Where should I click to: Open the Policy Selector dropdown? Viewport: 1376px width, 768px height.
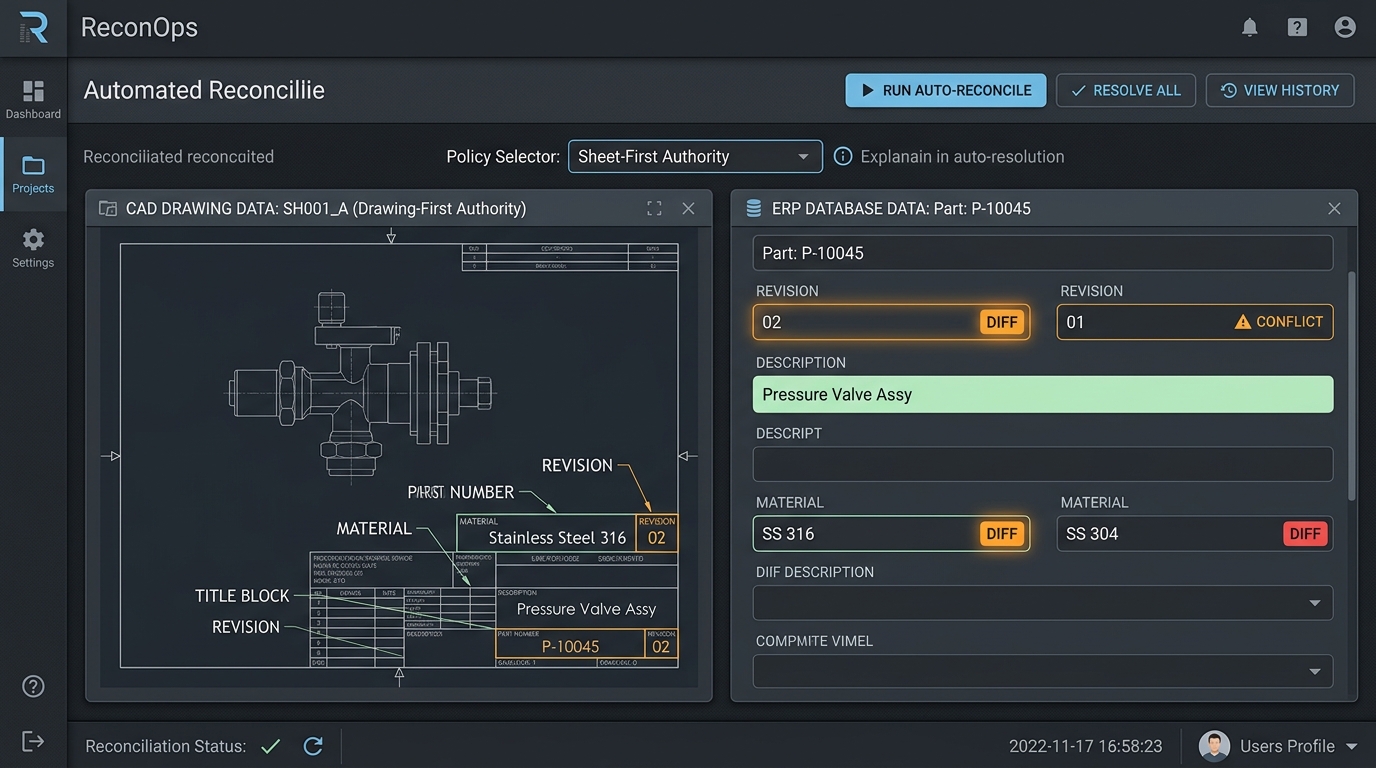pyautogui.click(x=695, y=156)
